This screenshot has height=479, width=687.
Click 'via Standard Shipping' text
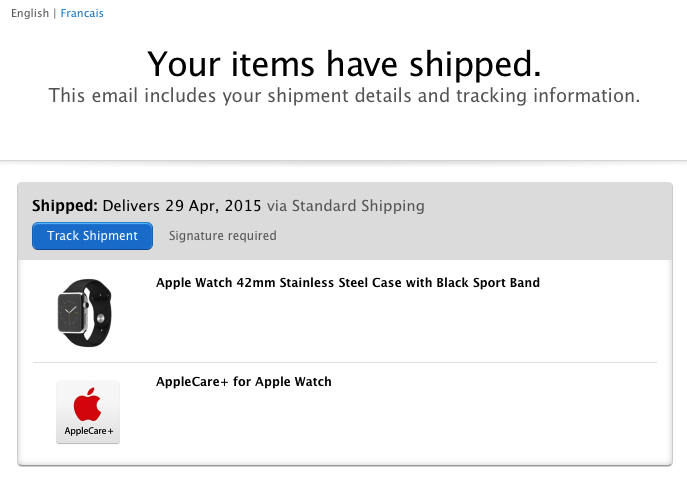(345, 206)
